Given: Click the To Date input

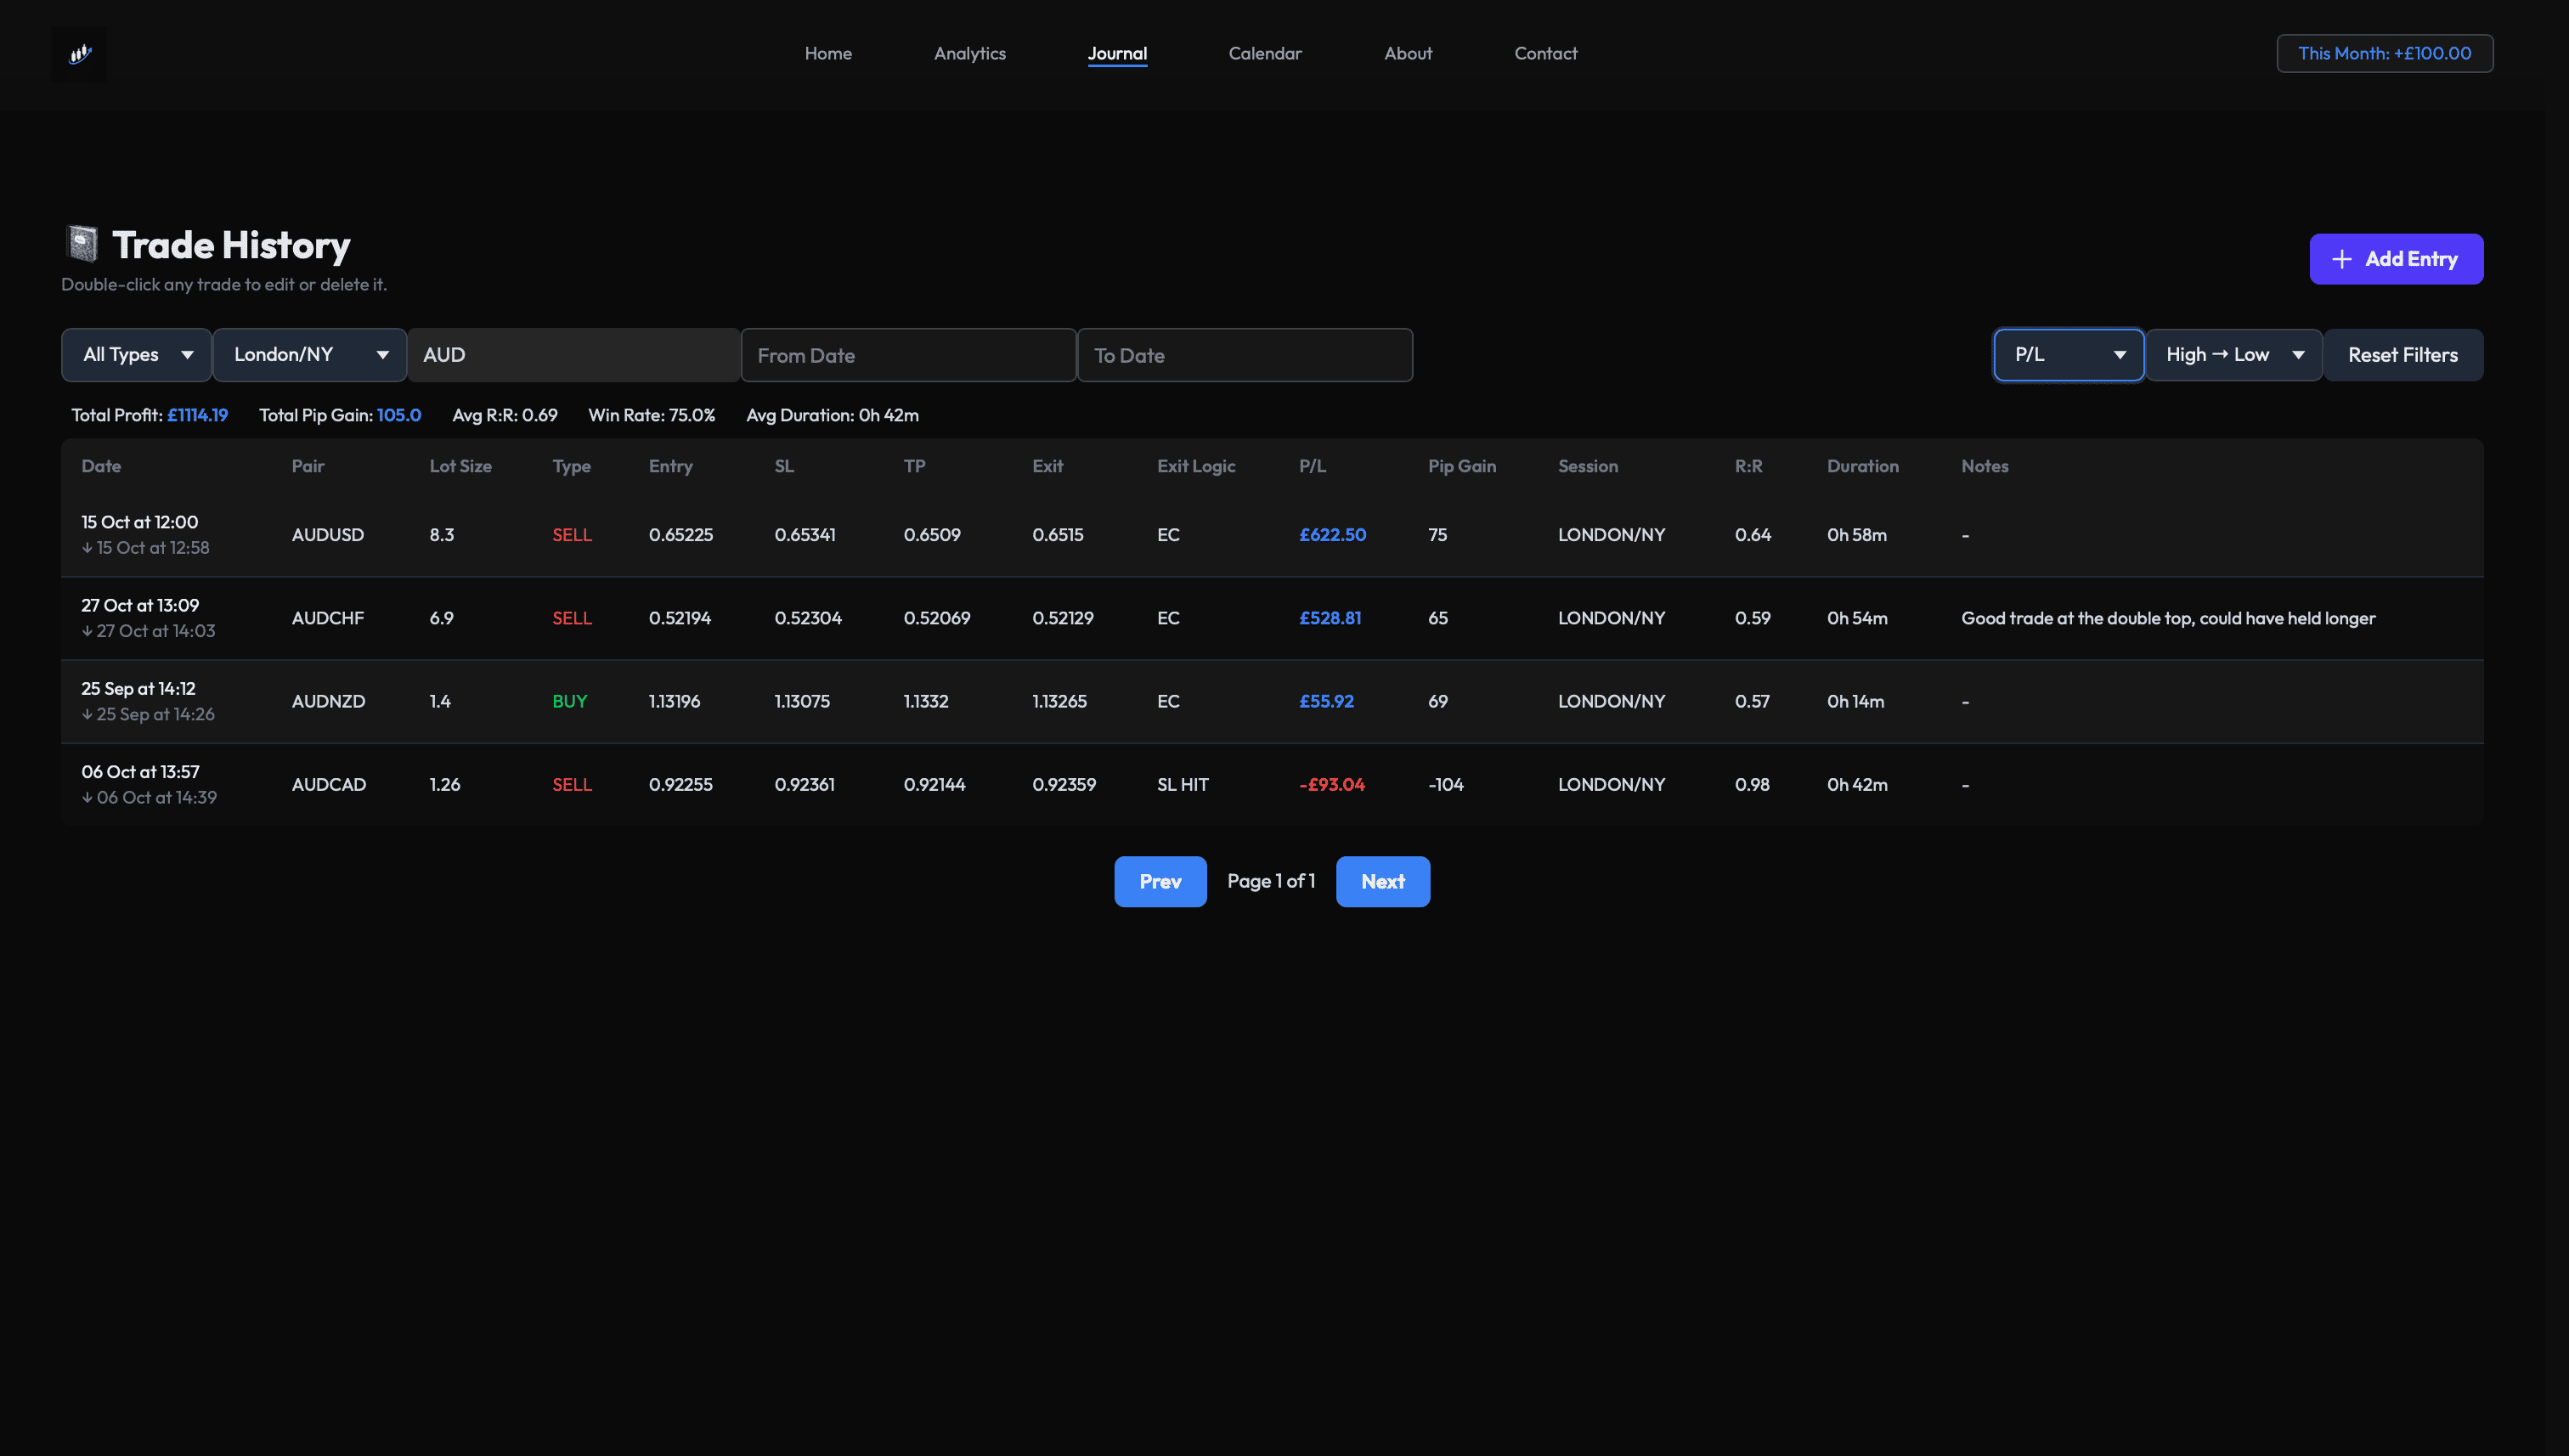Looking at the screenshot, I should pos(1244,355).
